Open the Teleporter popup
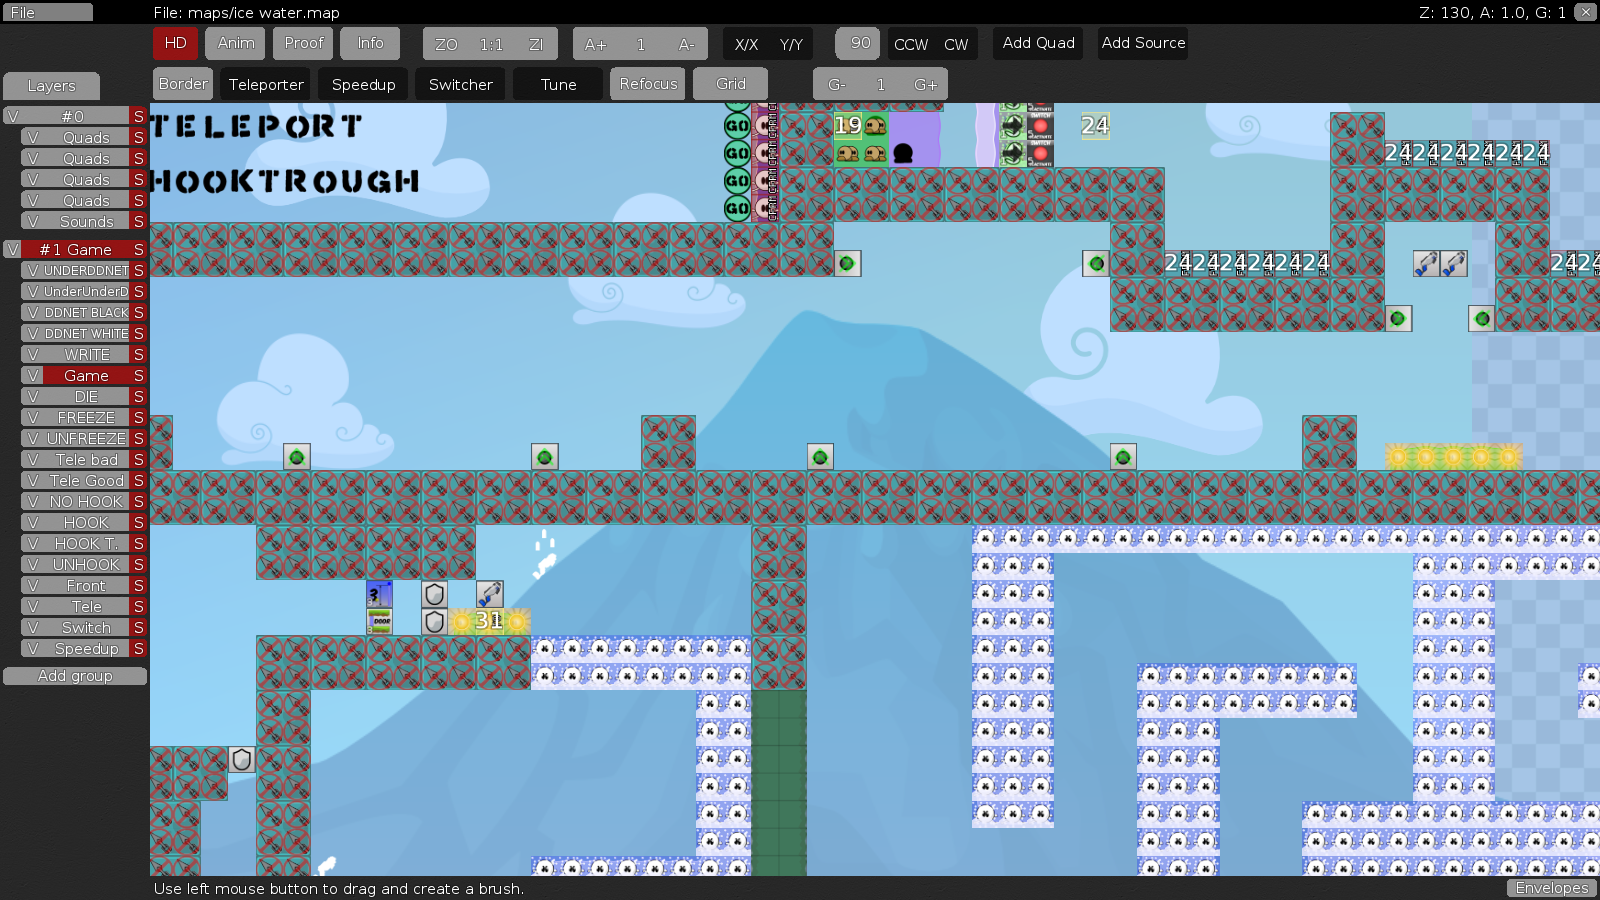This screenshot has width=1600, height=900. (266, 85)
